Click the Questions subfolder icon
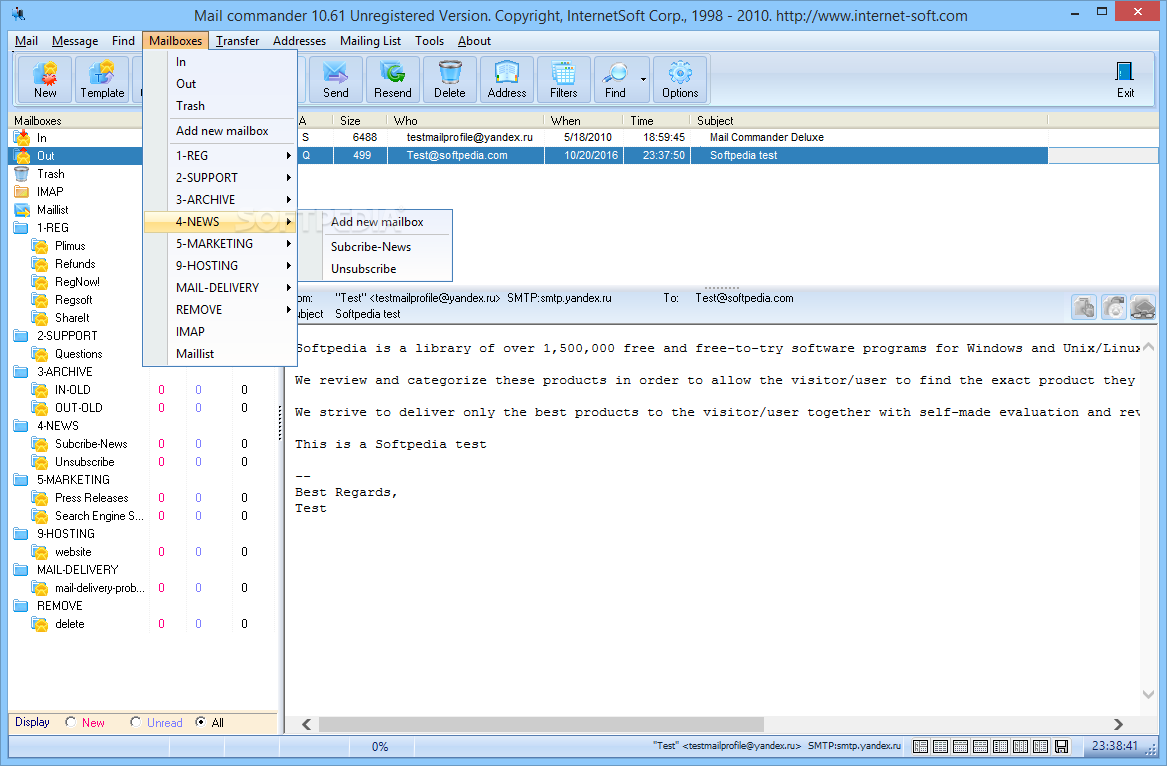This screenshot has height=766, width=1167. point(39,354)
